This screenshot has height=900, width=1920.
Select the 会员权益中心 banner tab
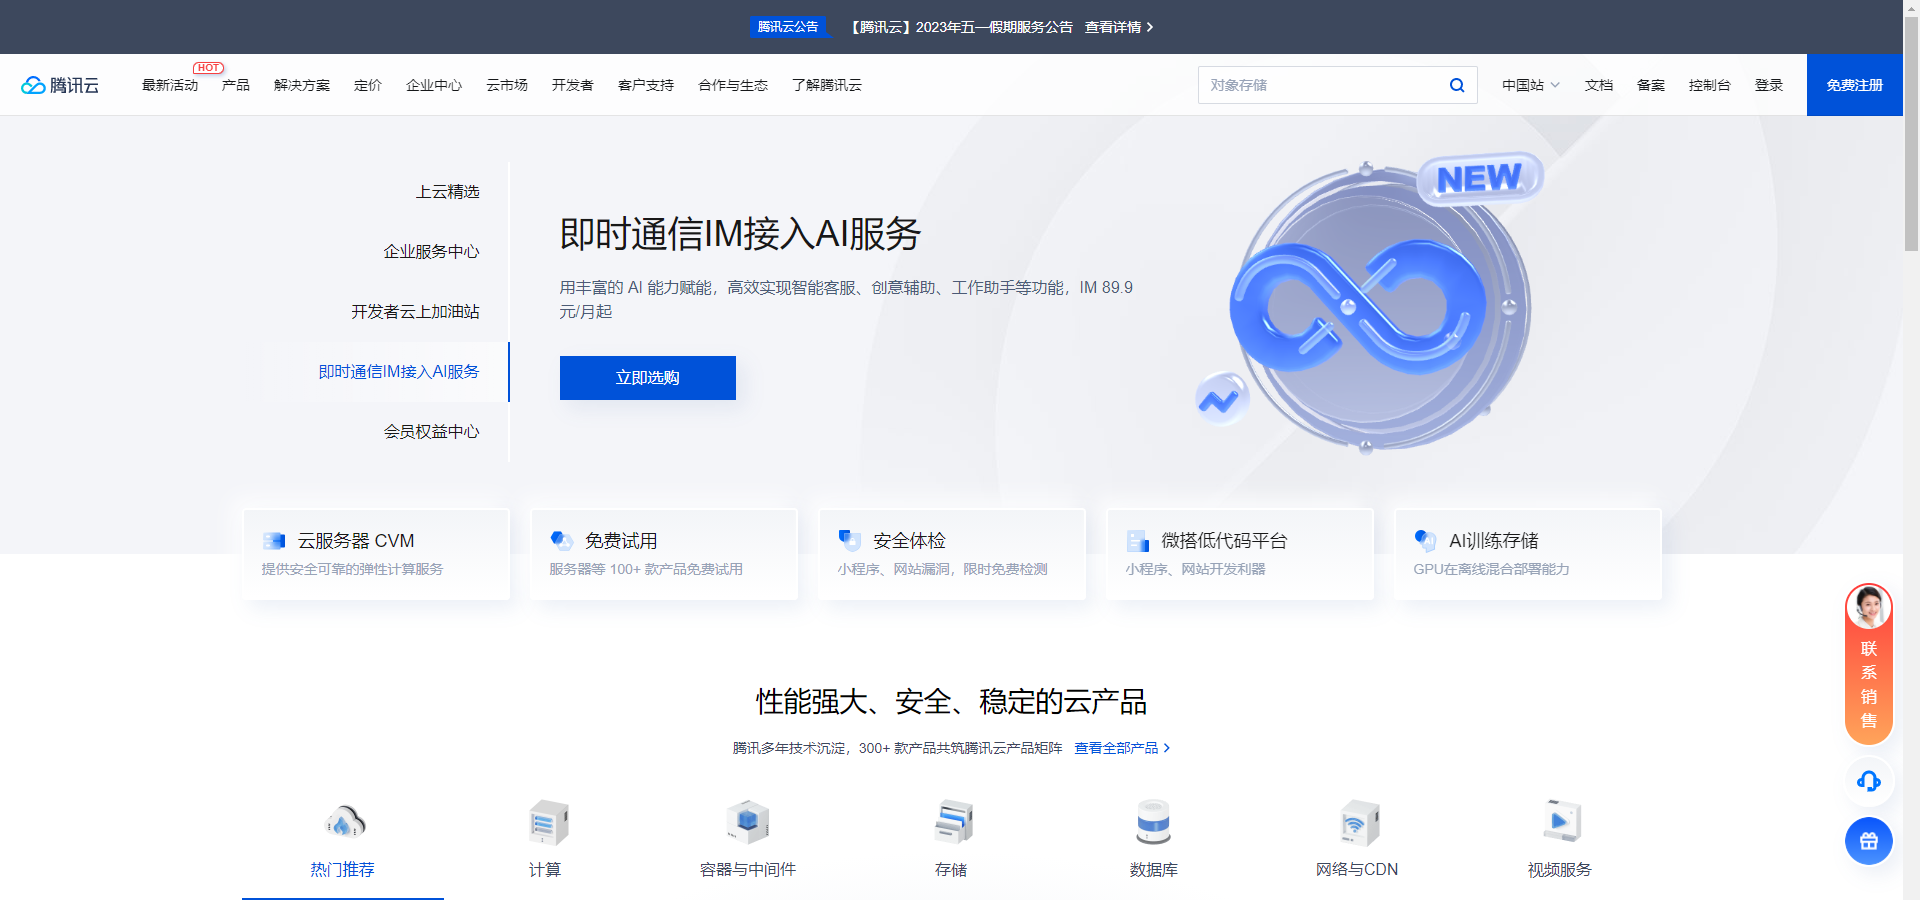[432, 432]
